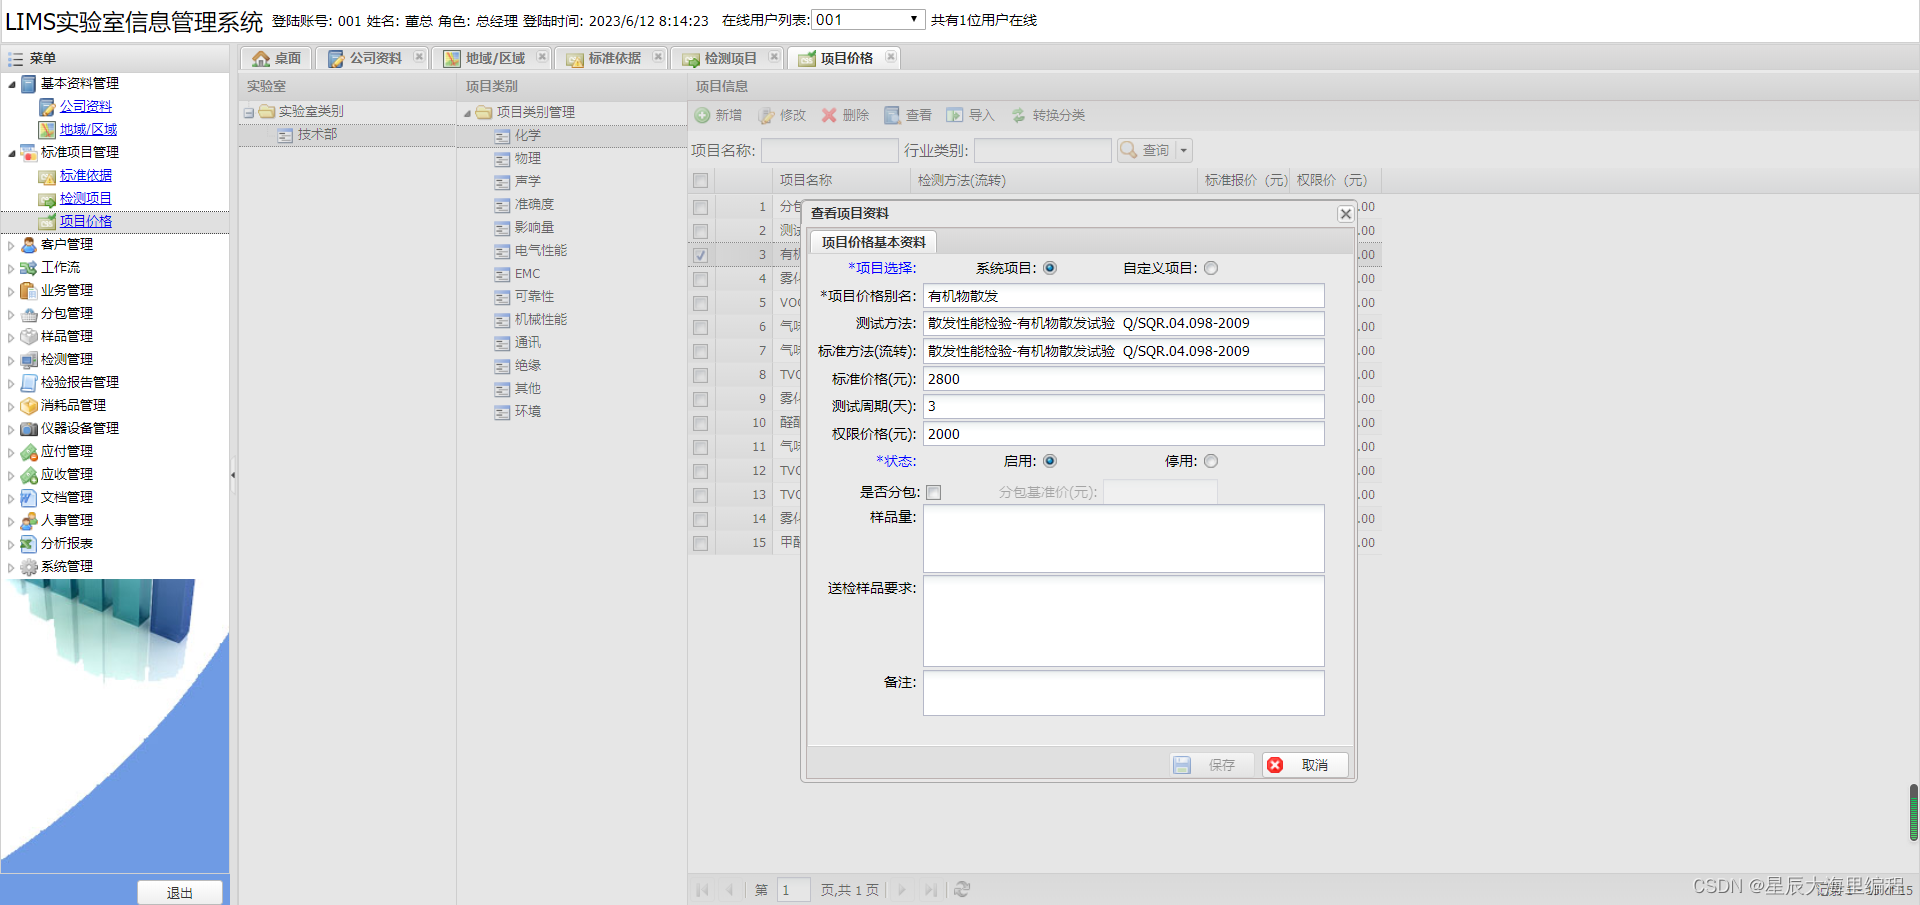
Task: Open the 在线用户列表 dropdown
Action: (868, 20)
